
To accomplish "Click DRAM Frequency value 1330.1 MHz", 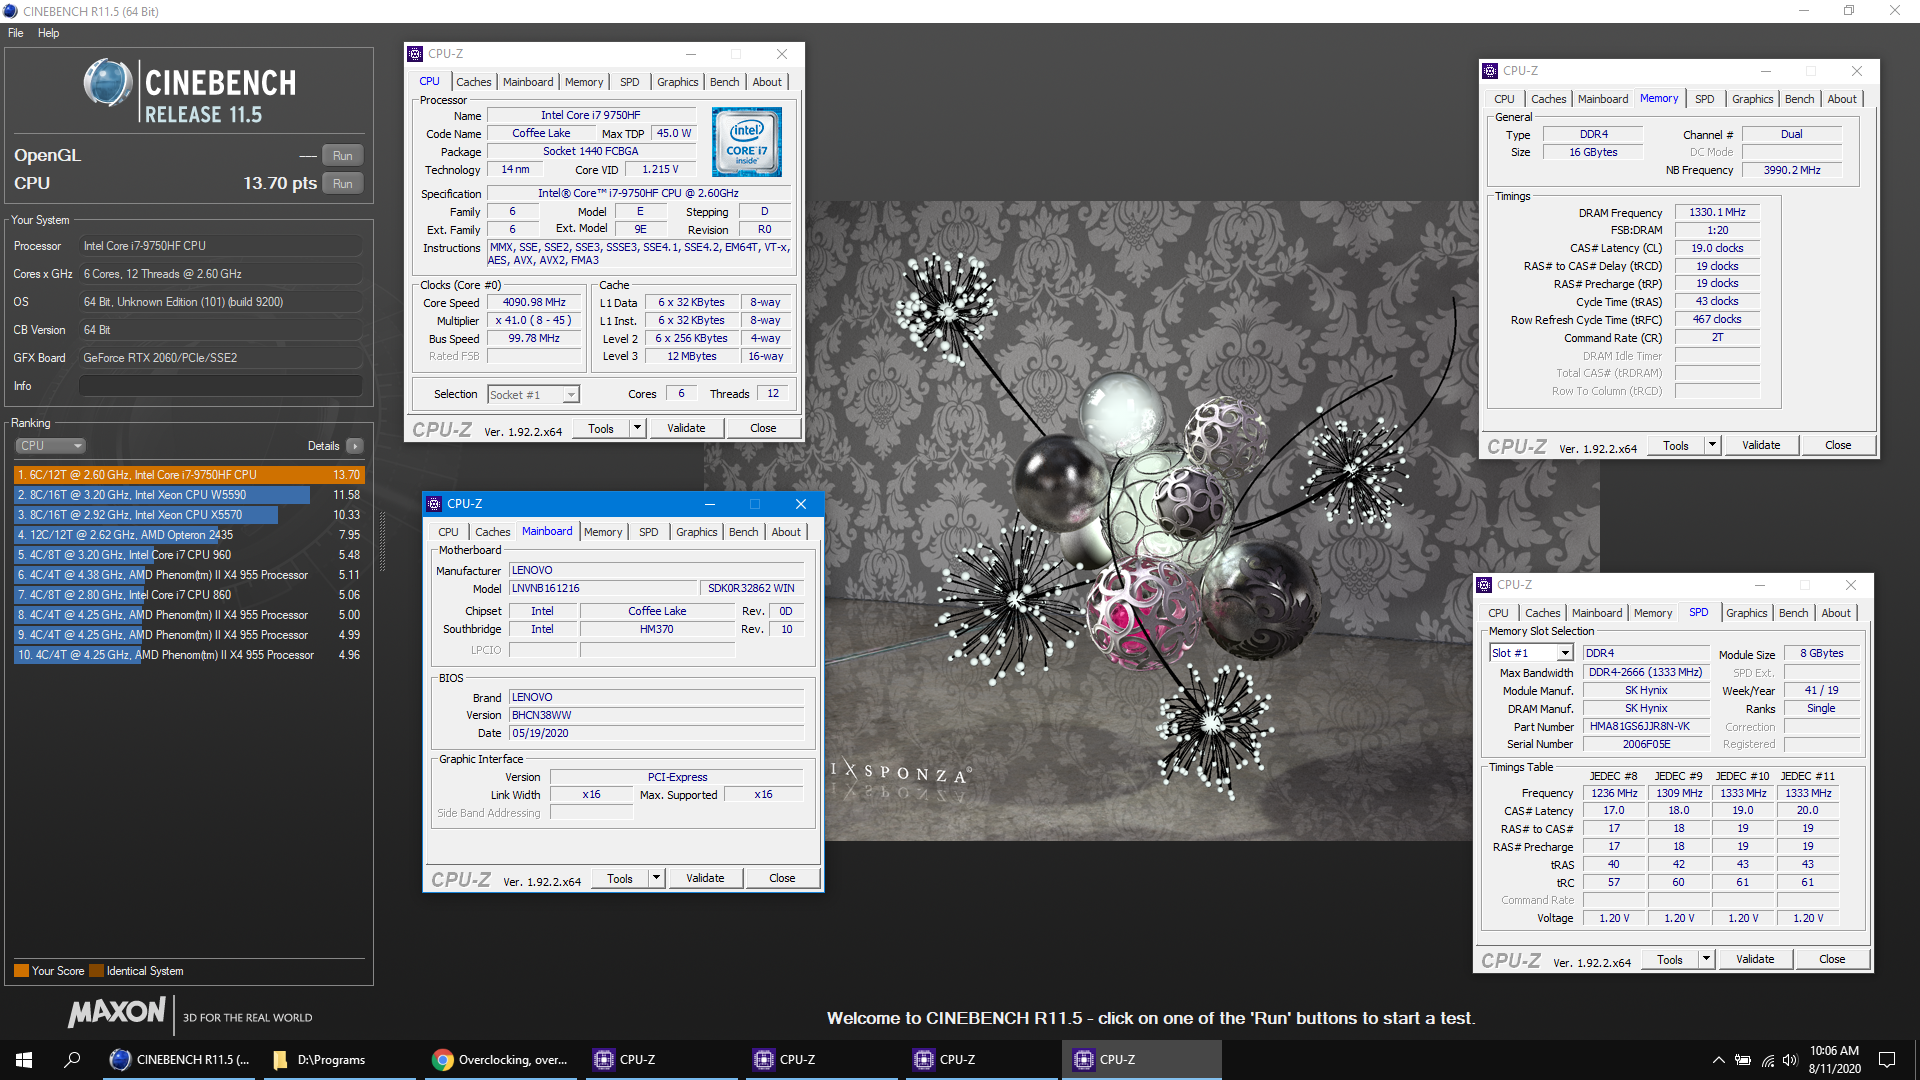I will [x=1717, y=212].
